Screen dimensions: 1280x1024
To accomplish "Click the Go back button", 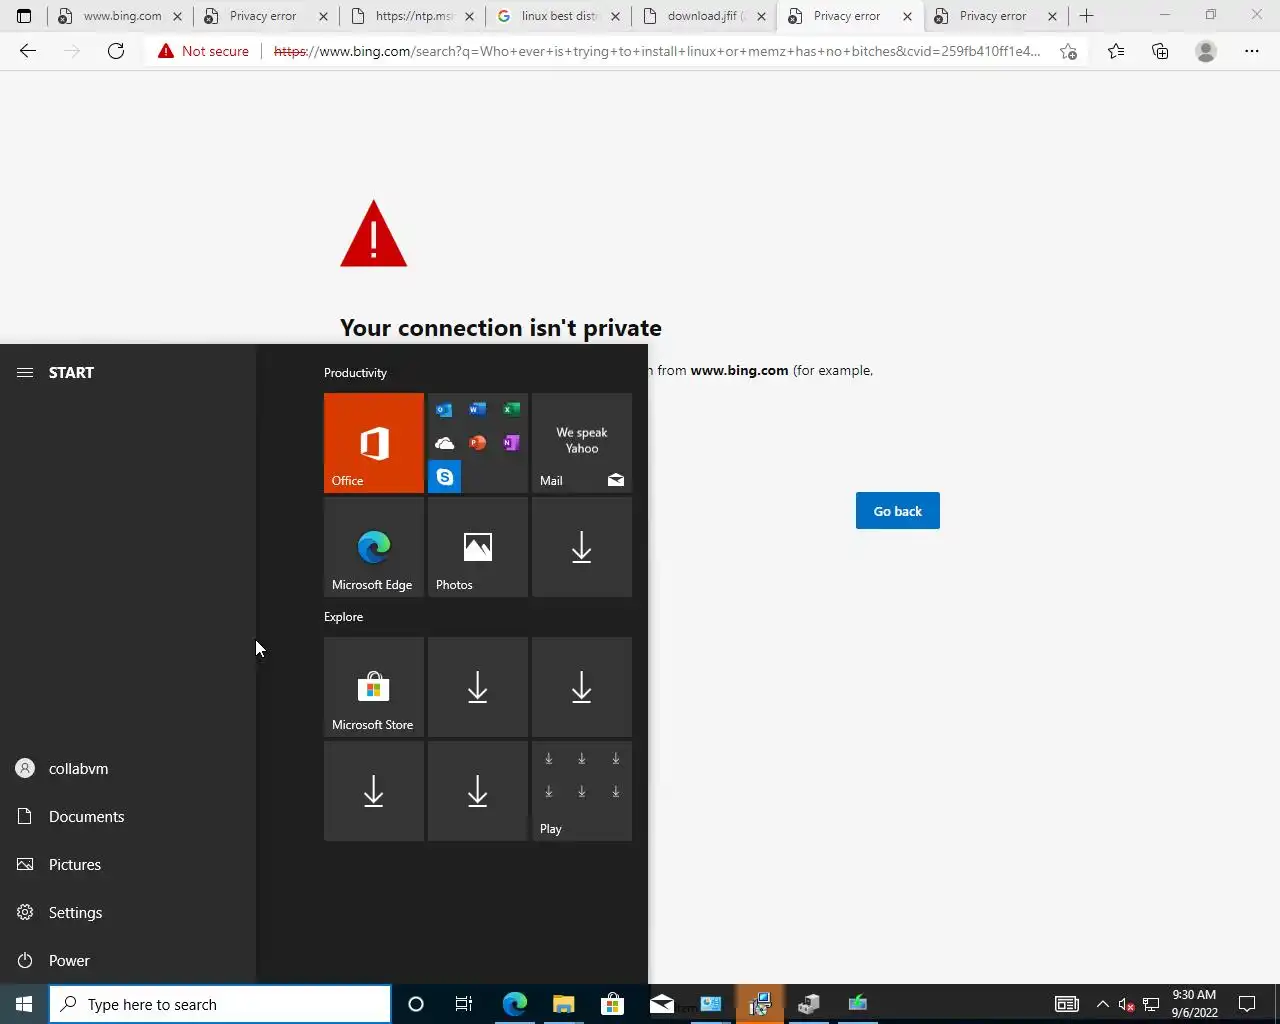I will (x=898, y=511).
